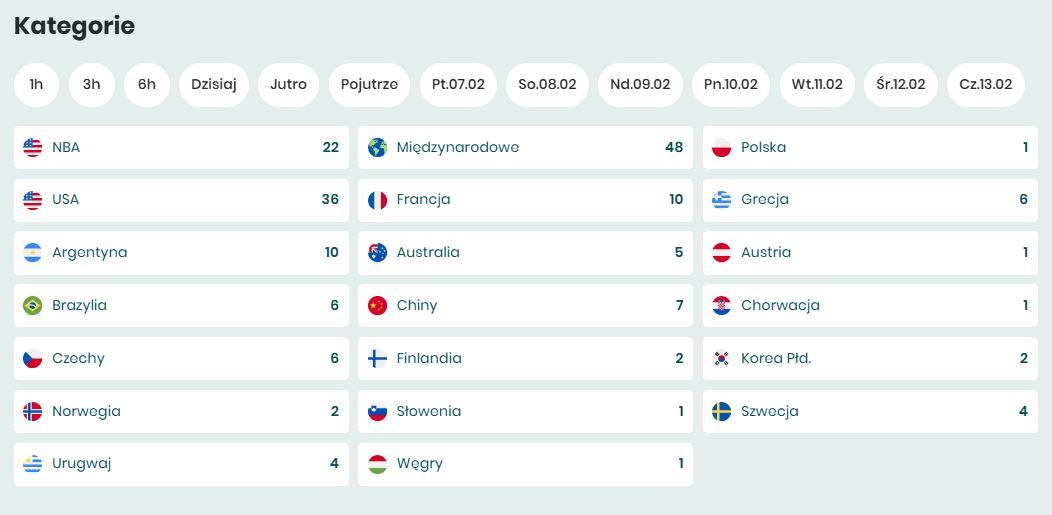Image resolution: width=1052 pixels, height=515 pixels.
Task: Click the Australian flag icon
Action: [377, 253]
